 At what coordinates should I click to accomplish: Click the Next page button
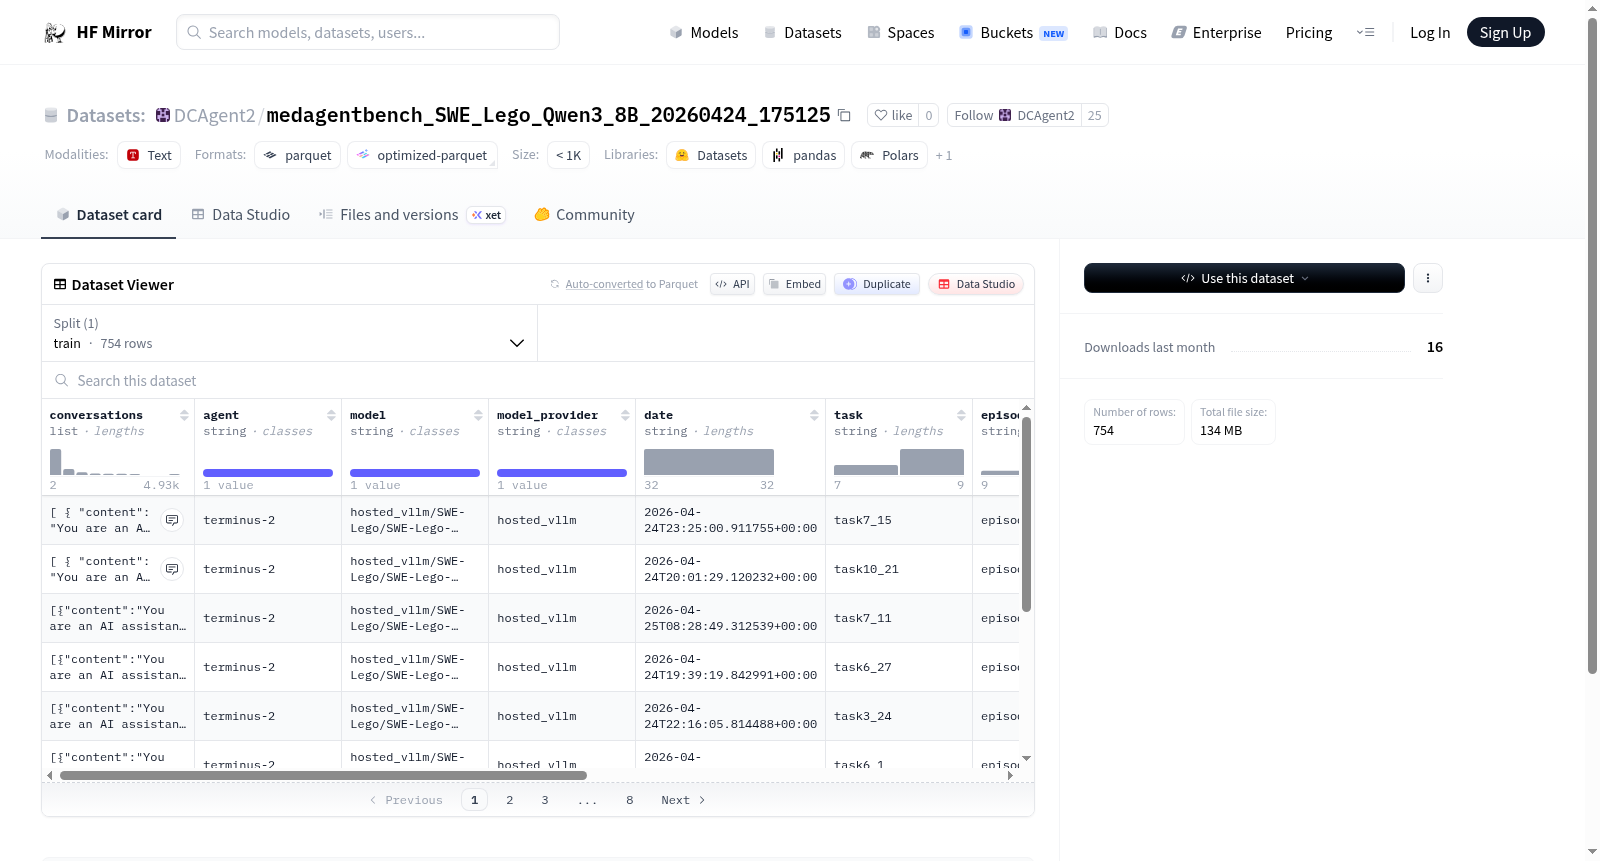pos(684,800)
